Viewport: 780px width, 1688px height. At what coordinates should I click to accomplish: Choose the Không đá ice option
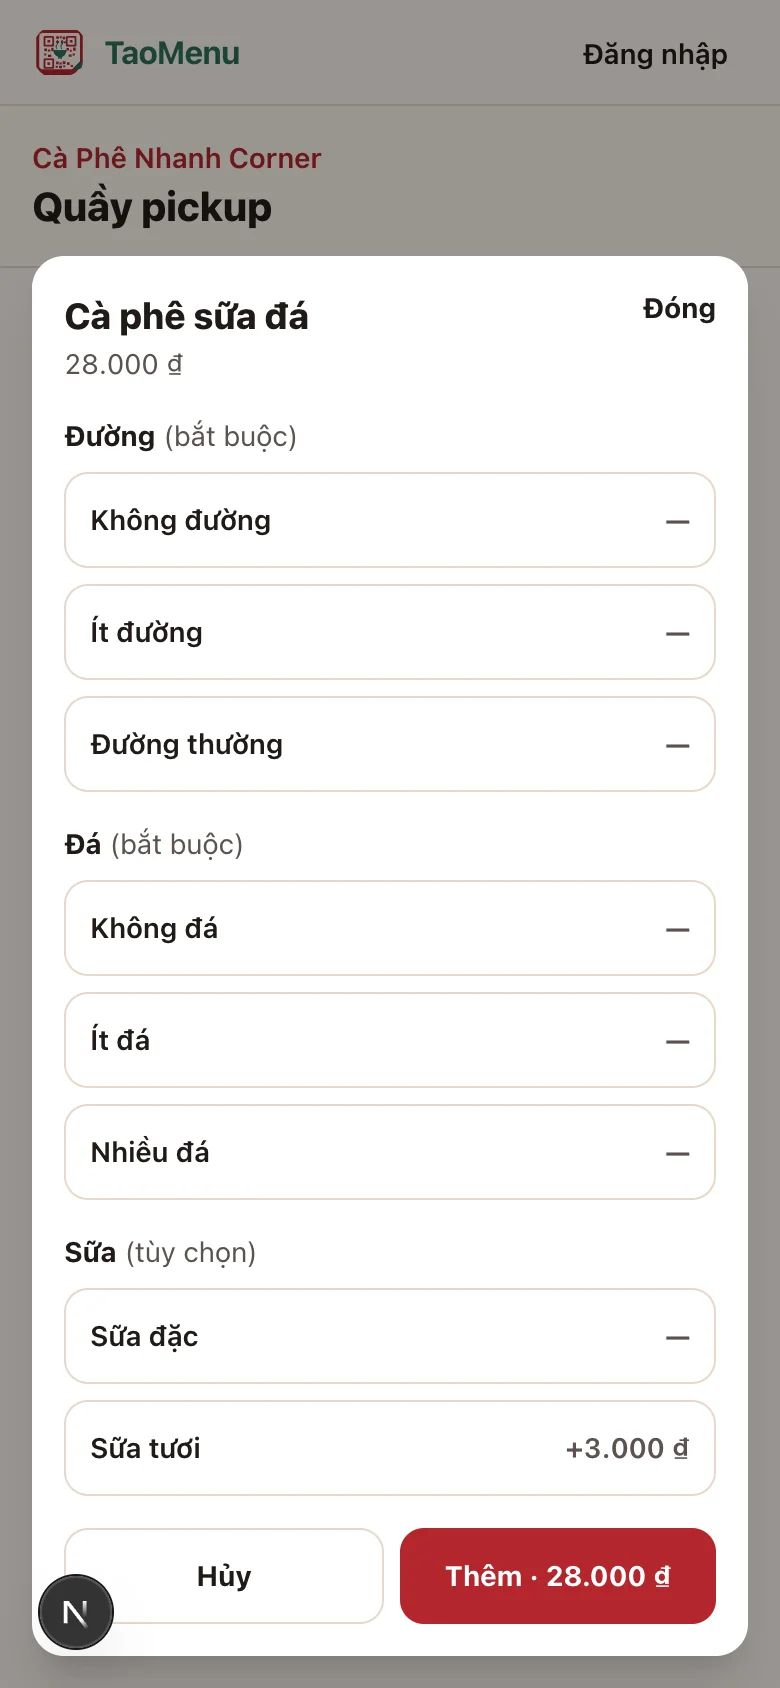click(390, 928)
